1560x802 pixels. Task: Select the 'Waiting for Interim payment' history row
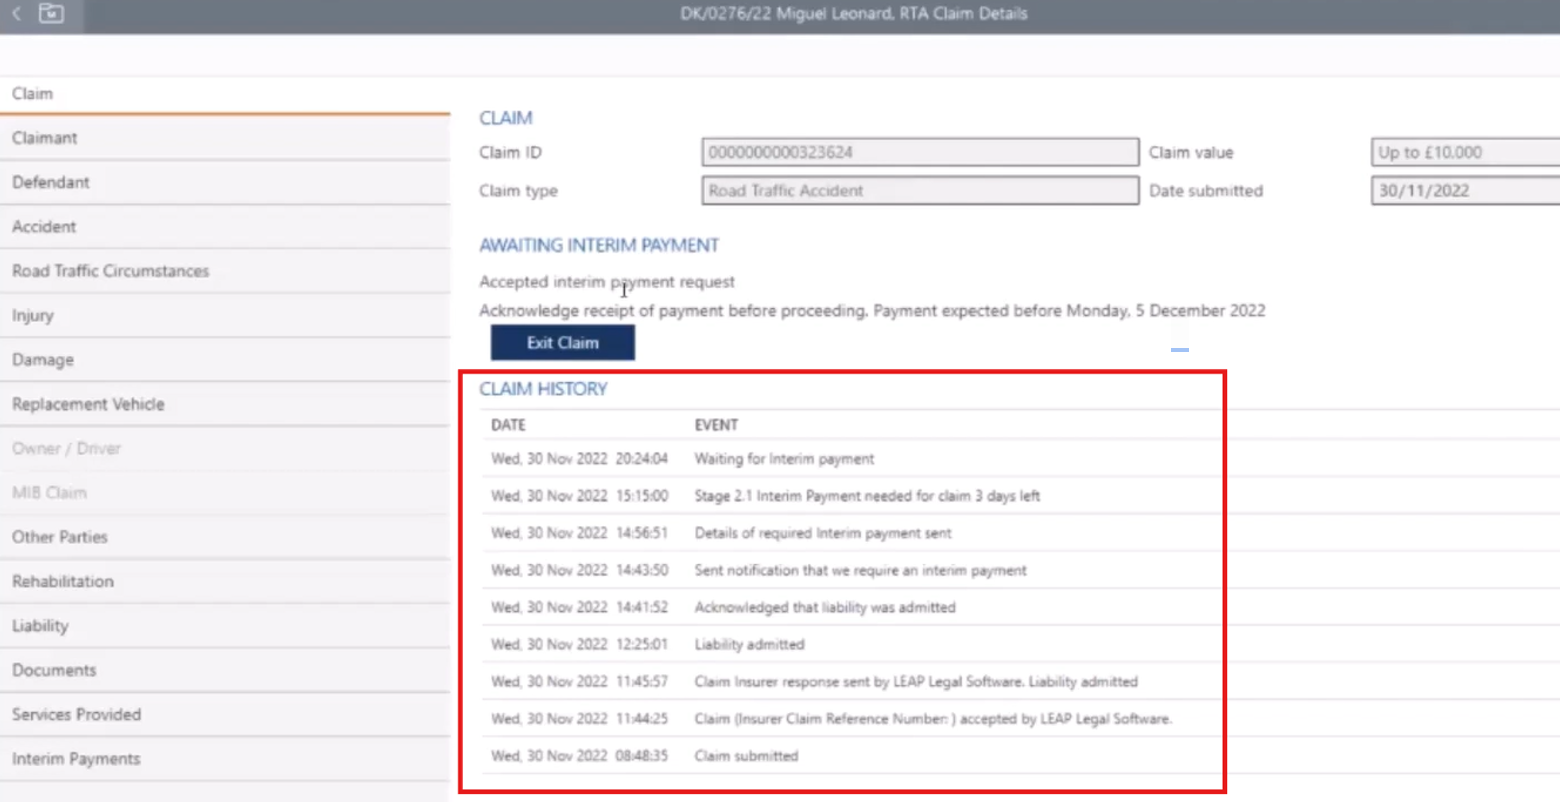[x=784, y=459]
